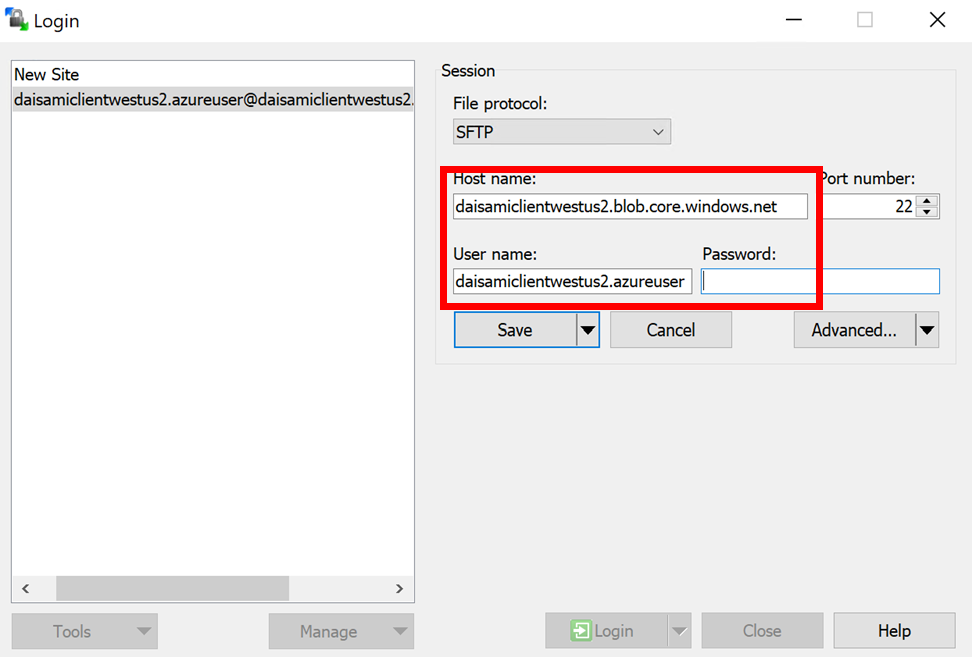Click the User name field
This screenshot has width=972, height=657.
pos(572,281)
